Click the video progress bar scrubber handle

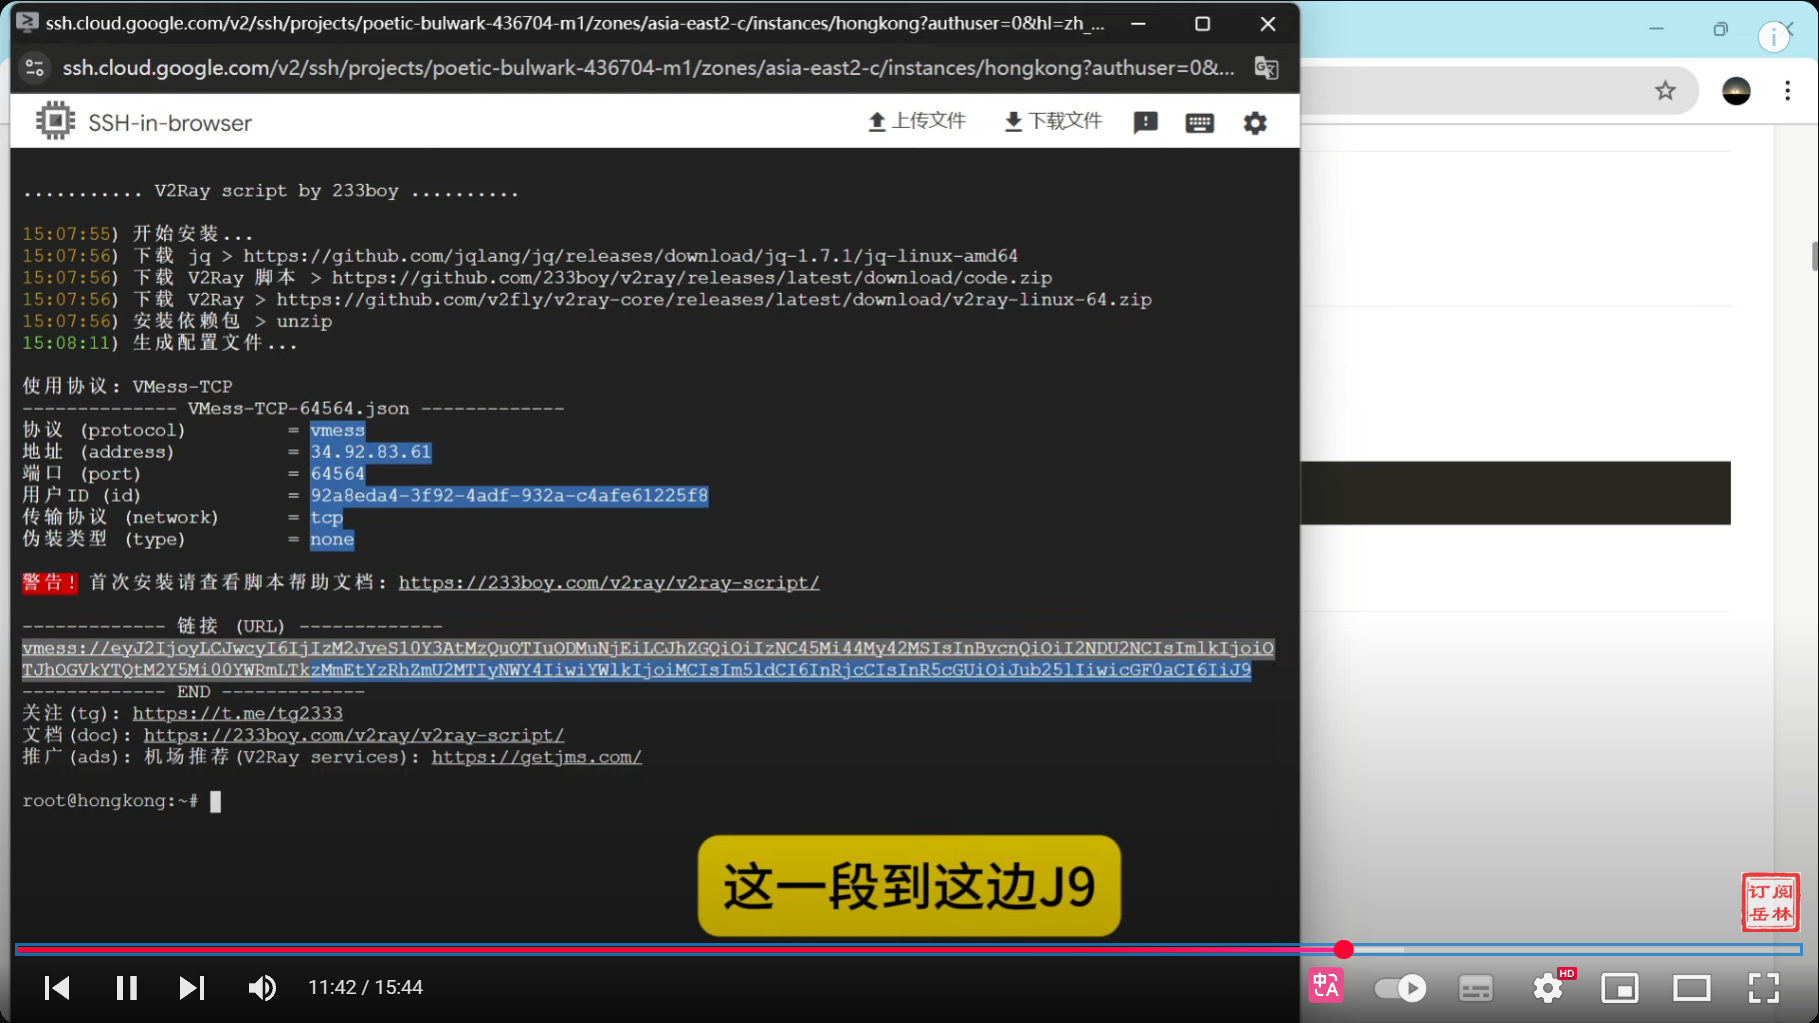click(x=1344, y=949)
